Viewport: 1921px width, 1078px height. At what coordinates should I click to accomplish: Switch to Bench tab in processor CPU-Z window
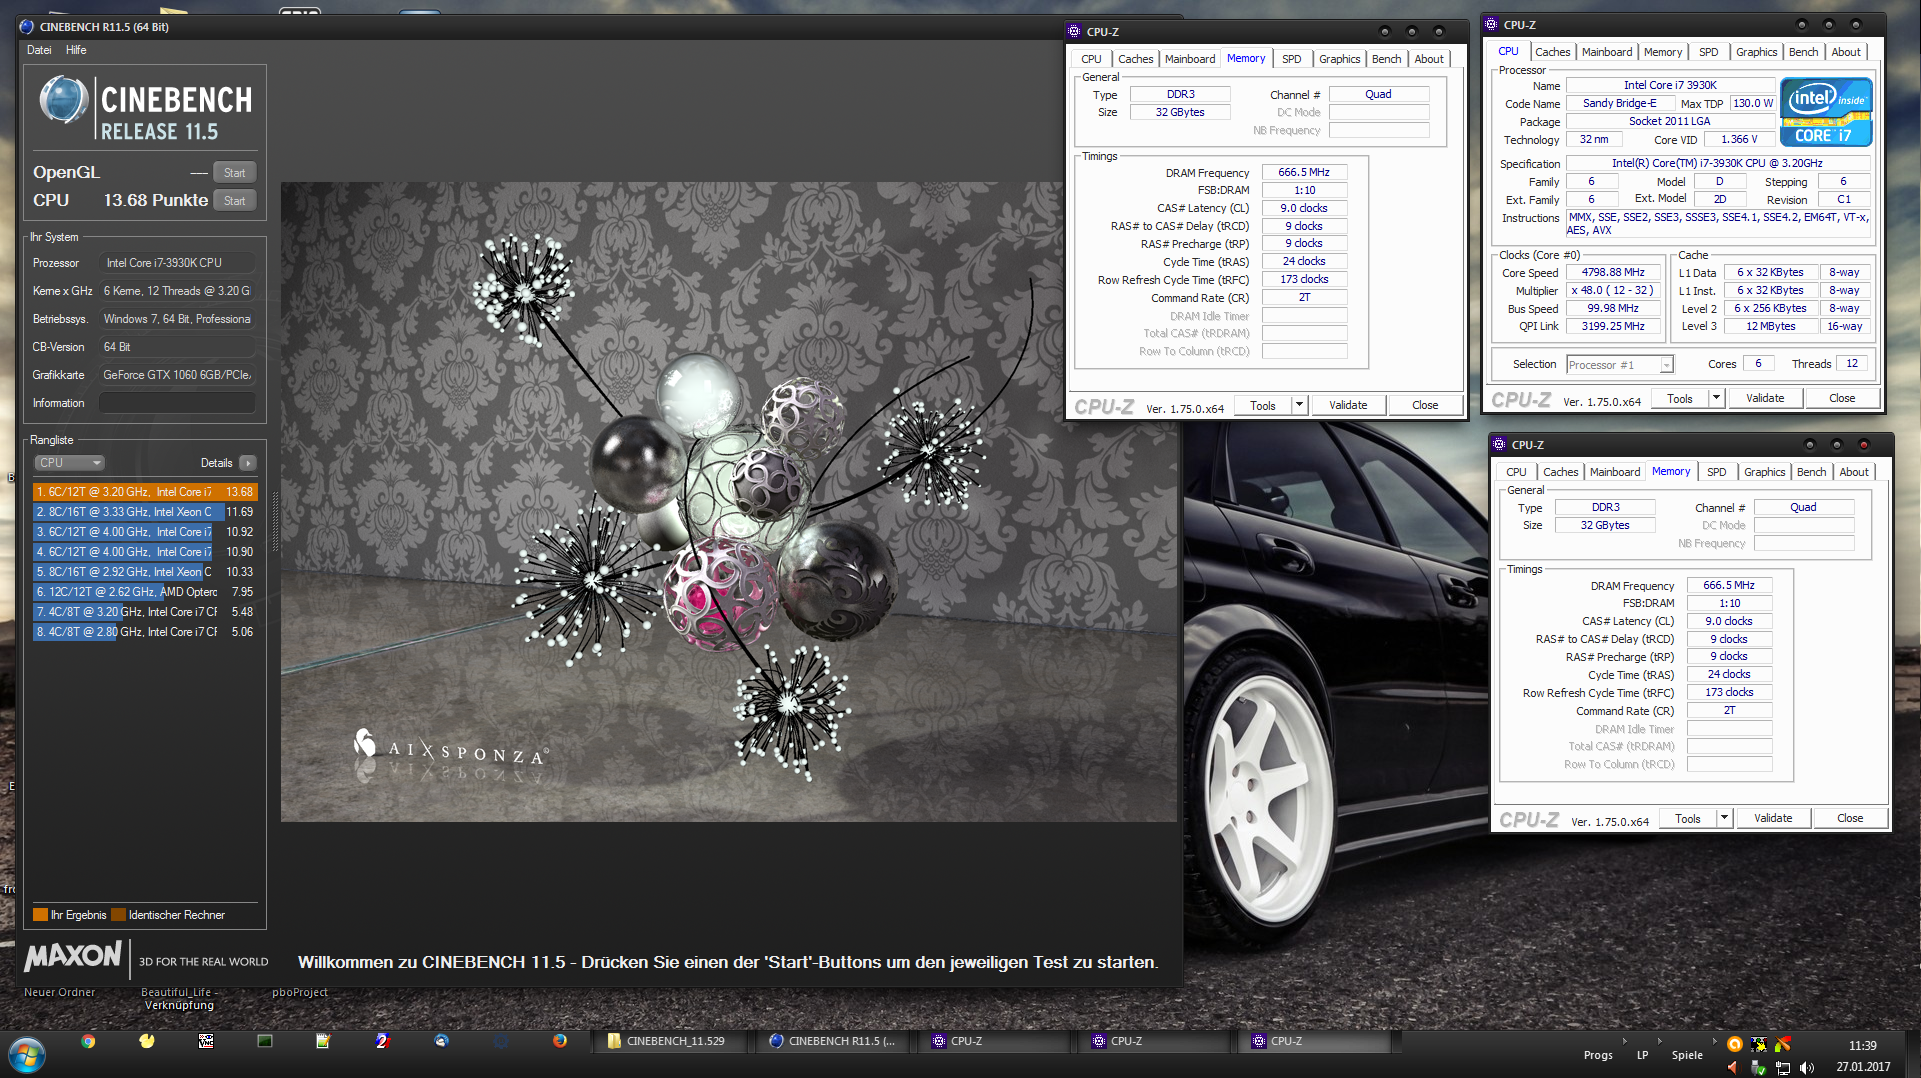[1803, 52]
